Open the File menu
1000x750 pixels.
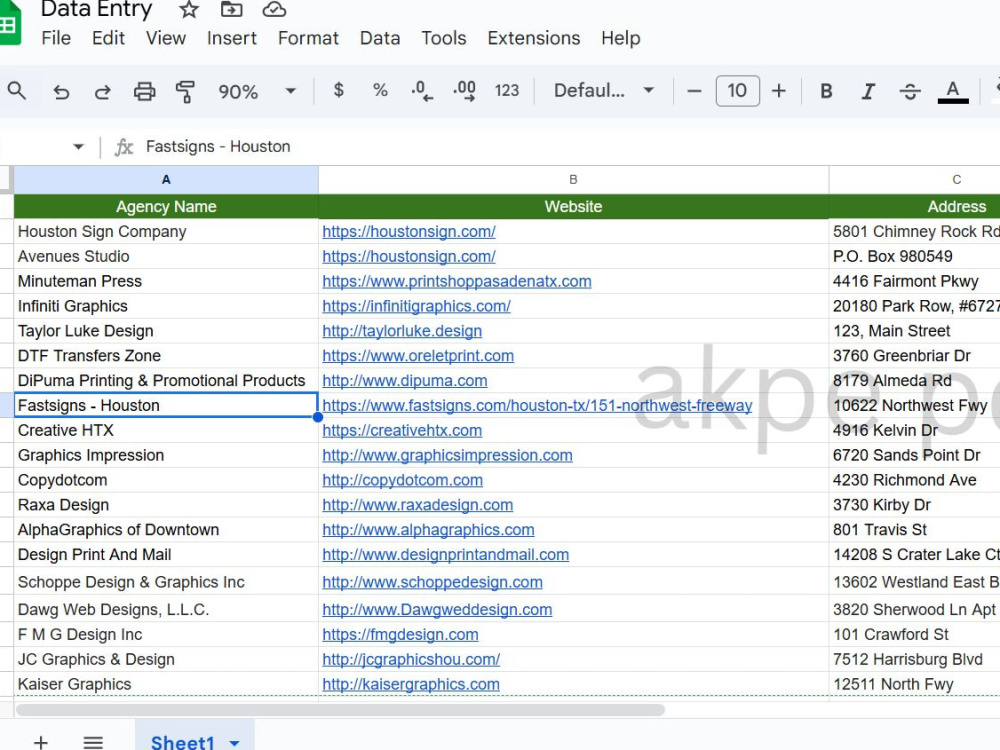pyautogui.click(x=56, y=38)
